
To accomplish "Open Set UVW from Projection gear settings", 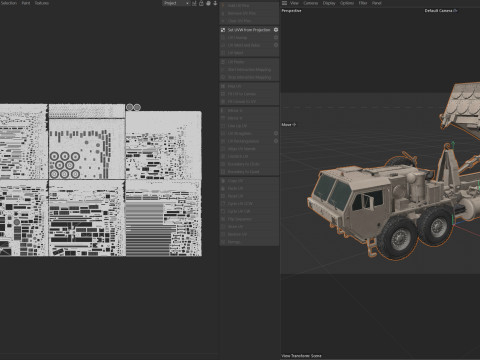I will point(276,30).
